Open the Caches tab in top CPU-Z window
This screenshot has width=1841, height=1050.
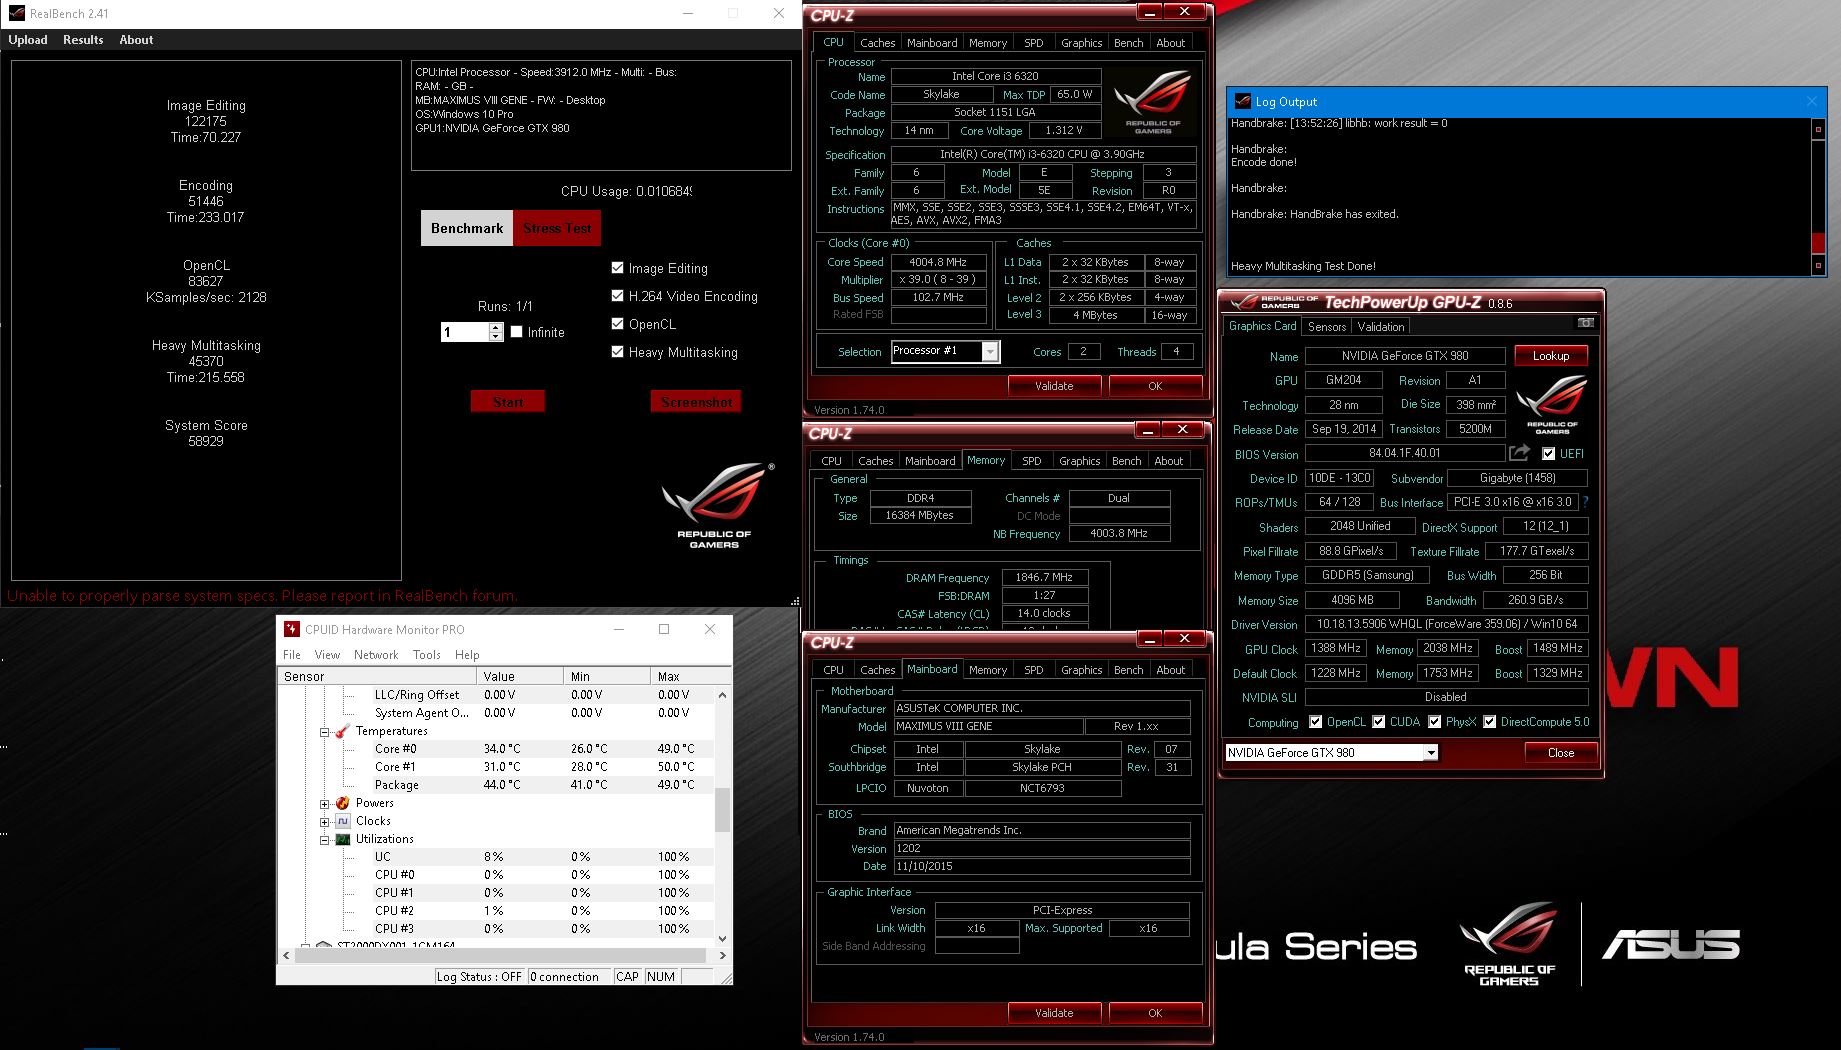click(878, 43)
